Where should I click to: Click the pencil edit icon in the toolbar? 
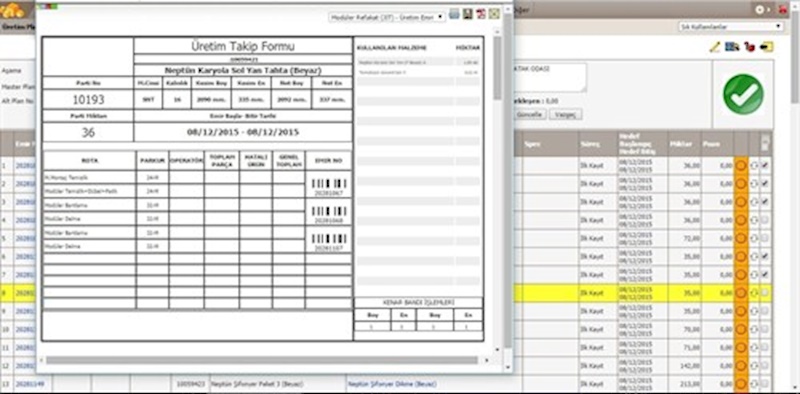(715, 47)
